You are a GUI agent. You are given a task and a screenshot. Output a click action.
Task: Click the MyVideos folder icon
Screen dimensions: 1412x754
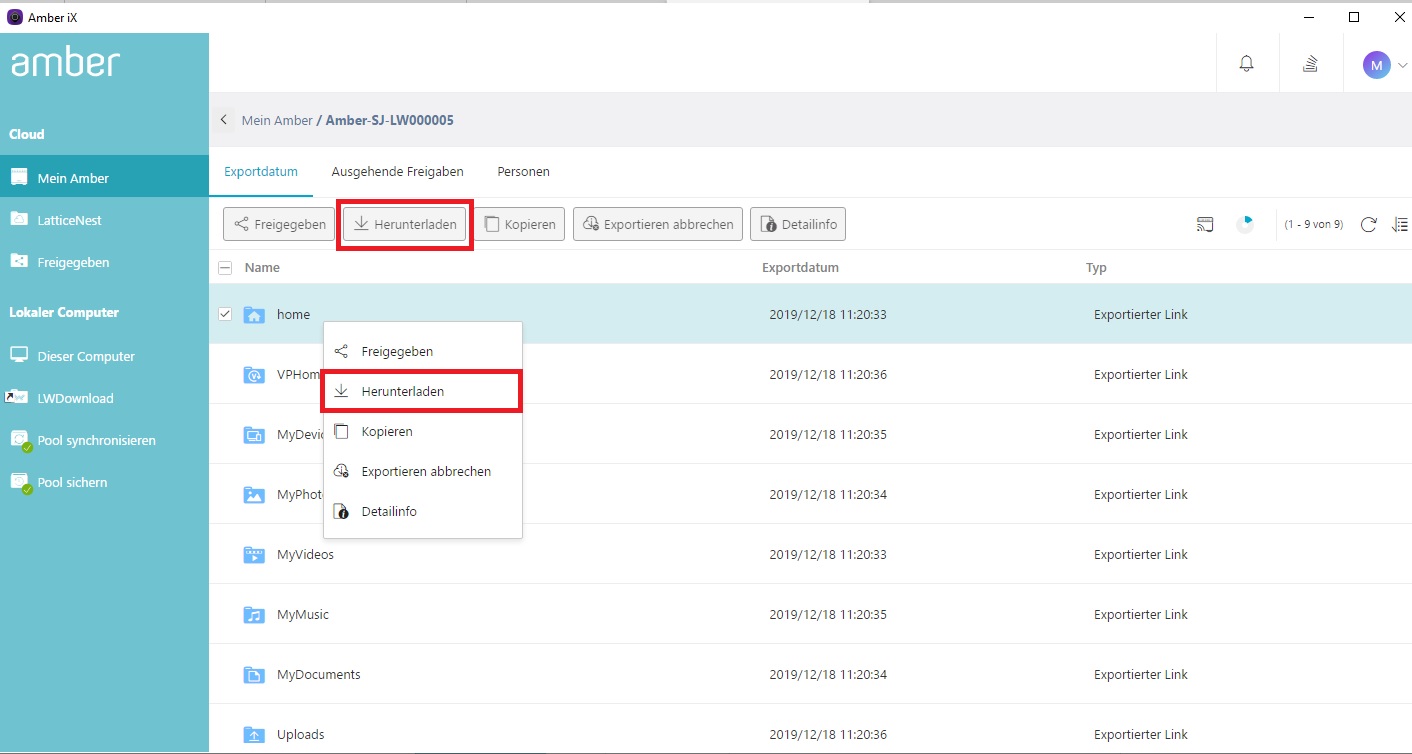254,555
